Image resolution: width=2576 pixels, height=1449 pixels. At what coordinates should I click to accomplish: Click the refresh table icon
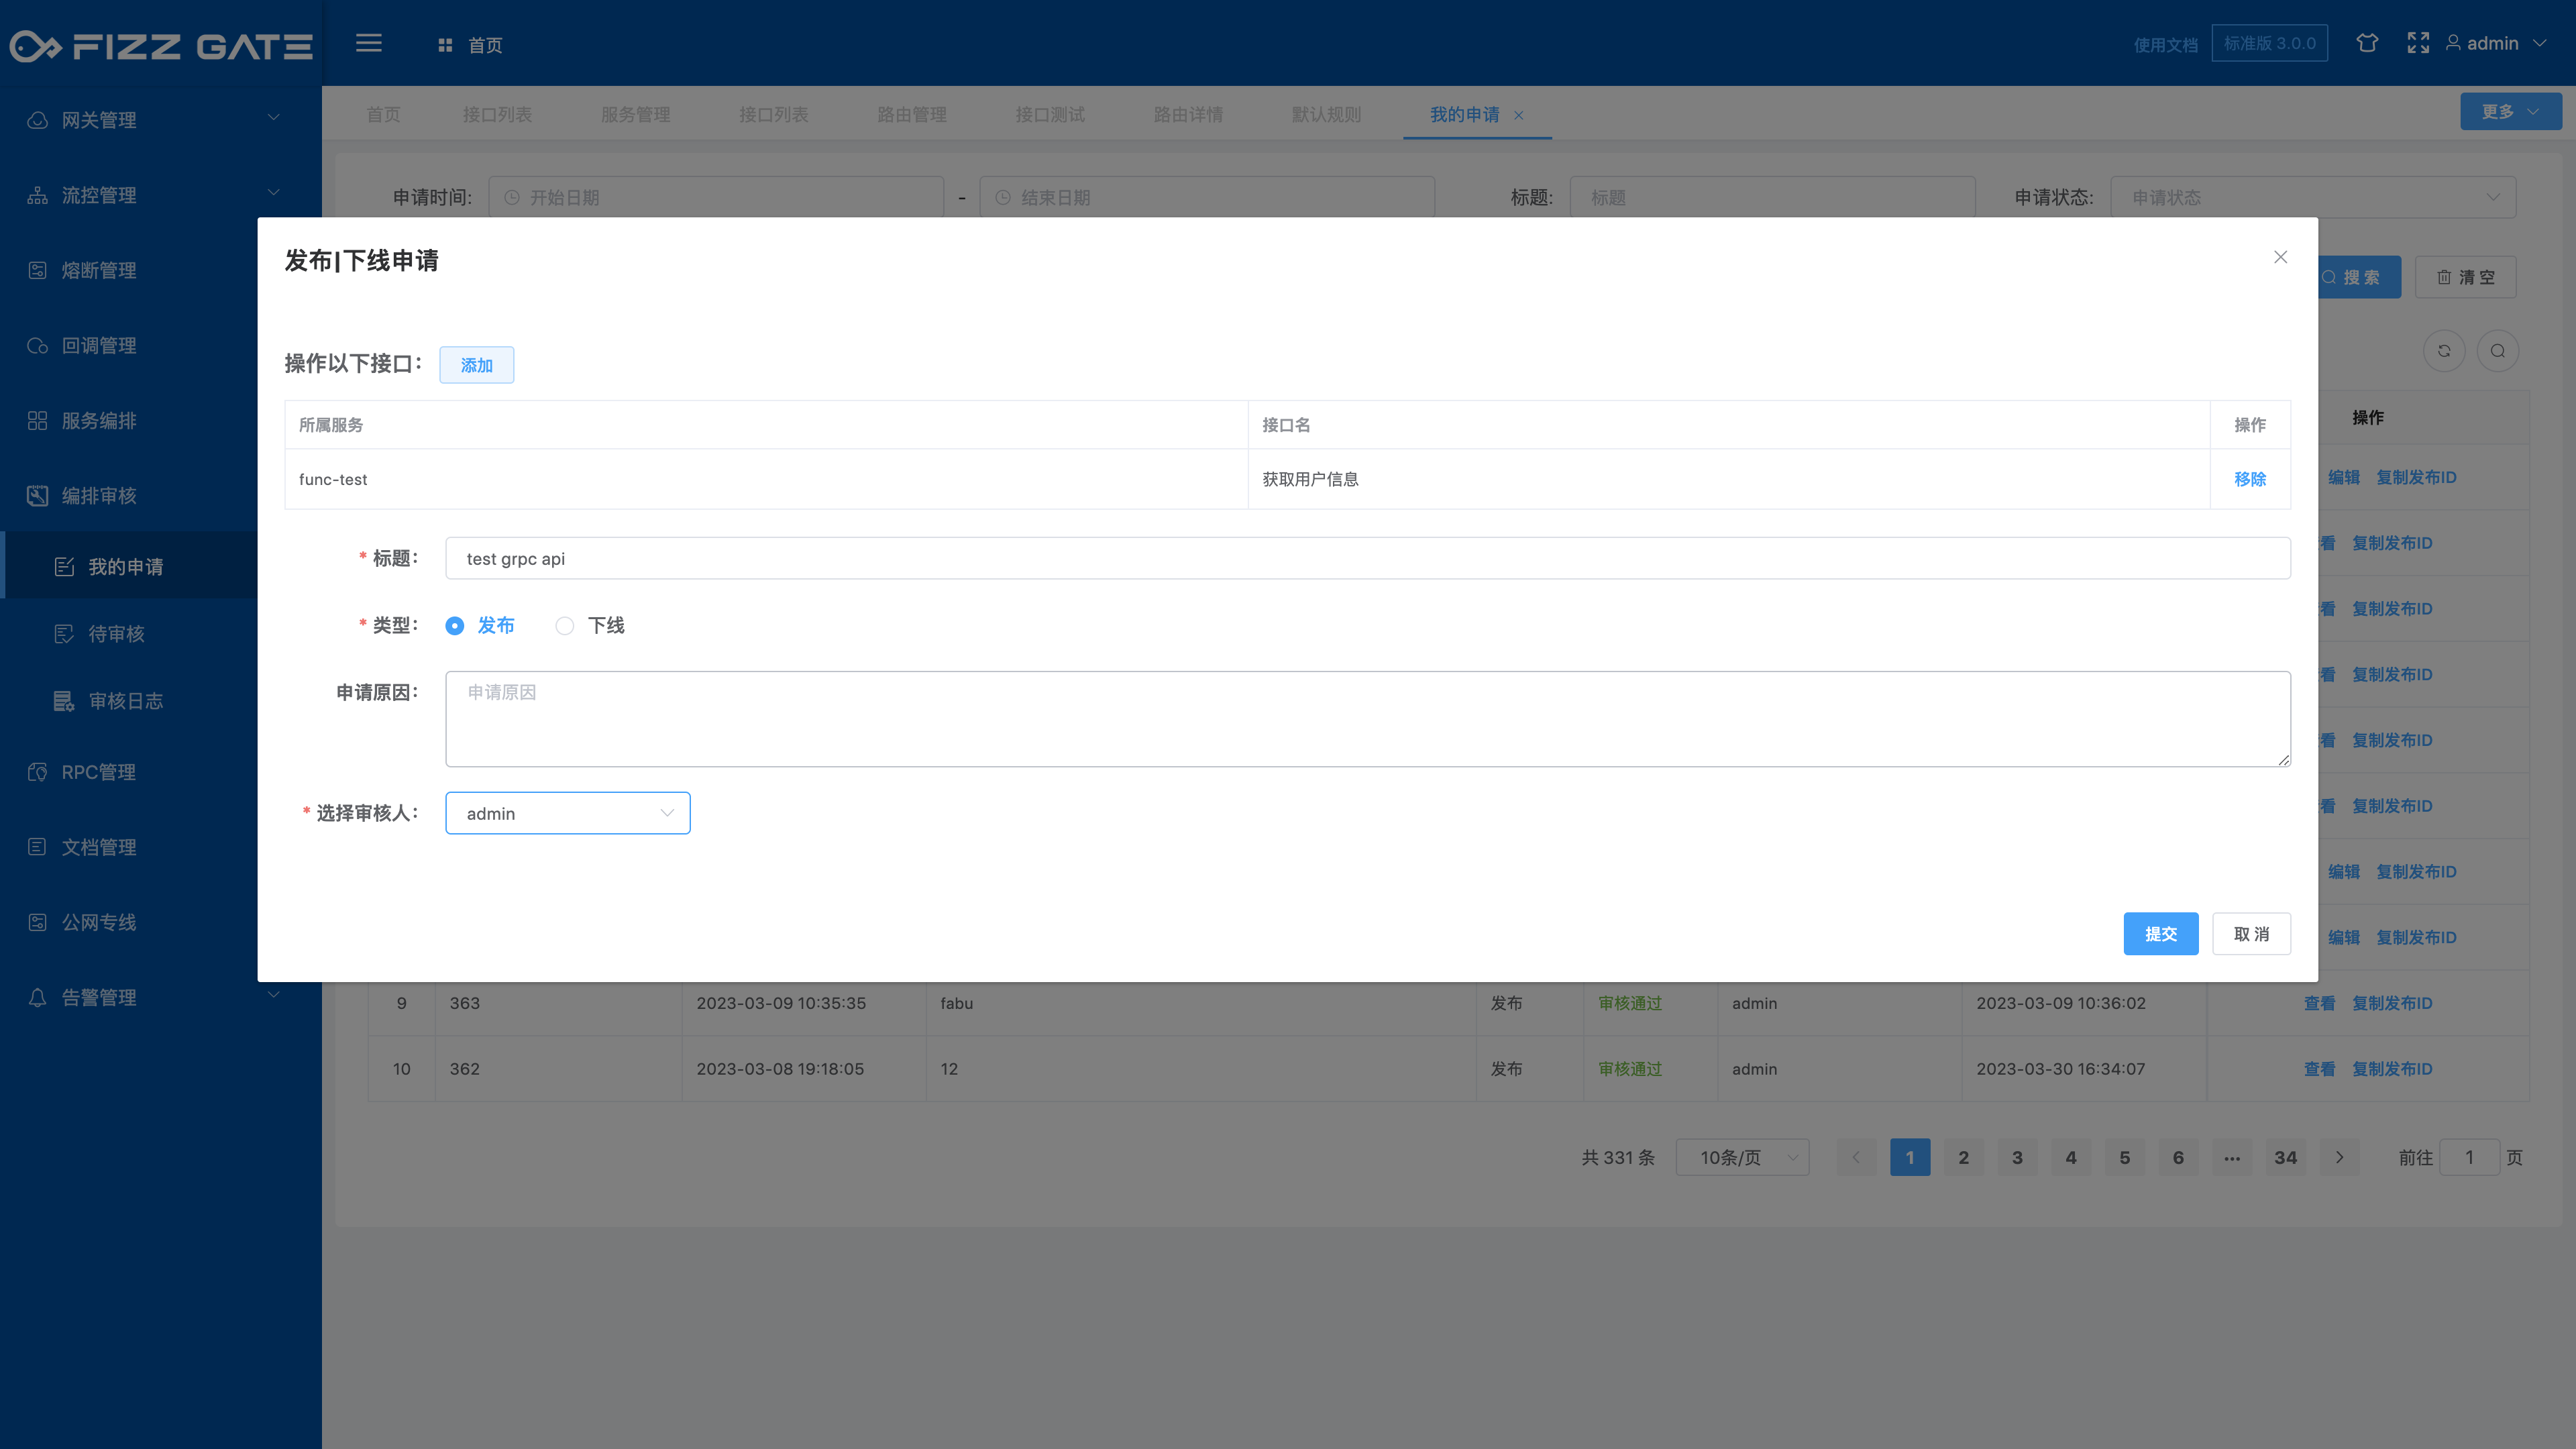[2444, 351]
